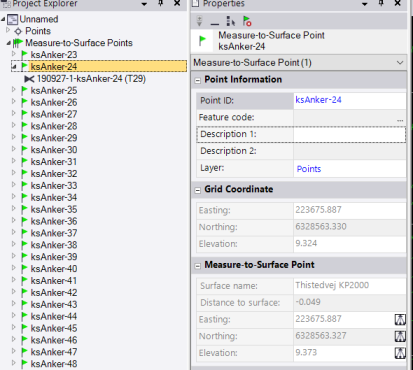Viewport: 413px width, 370px height.
Task: Close the Project Explorer panel
Action: point(177,3)
